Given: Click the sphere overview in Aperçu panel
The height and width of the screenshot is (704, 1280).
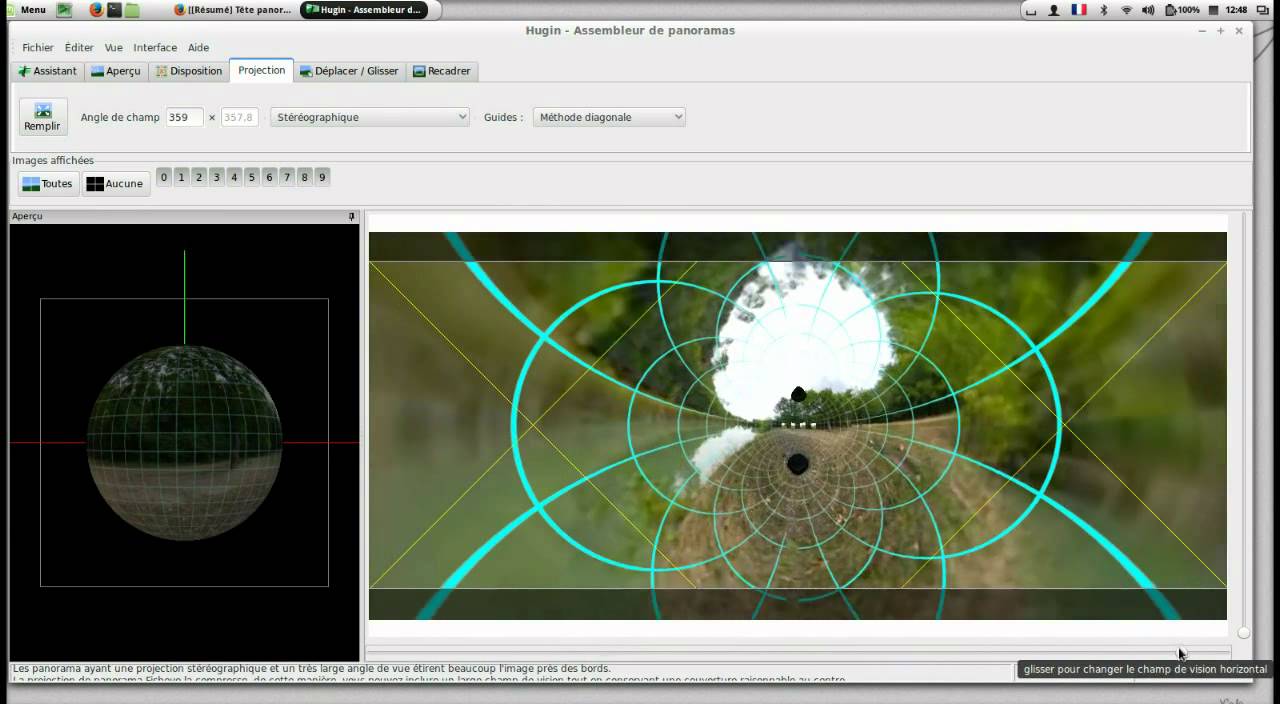Looking at the screenshot, I should (x=184, y=442).
